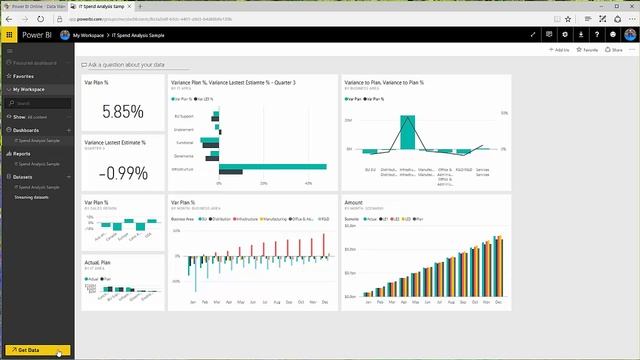Open the Var Plan % 5.85% tile
The image size is (640, 360).
[123, 103]
